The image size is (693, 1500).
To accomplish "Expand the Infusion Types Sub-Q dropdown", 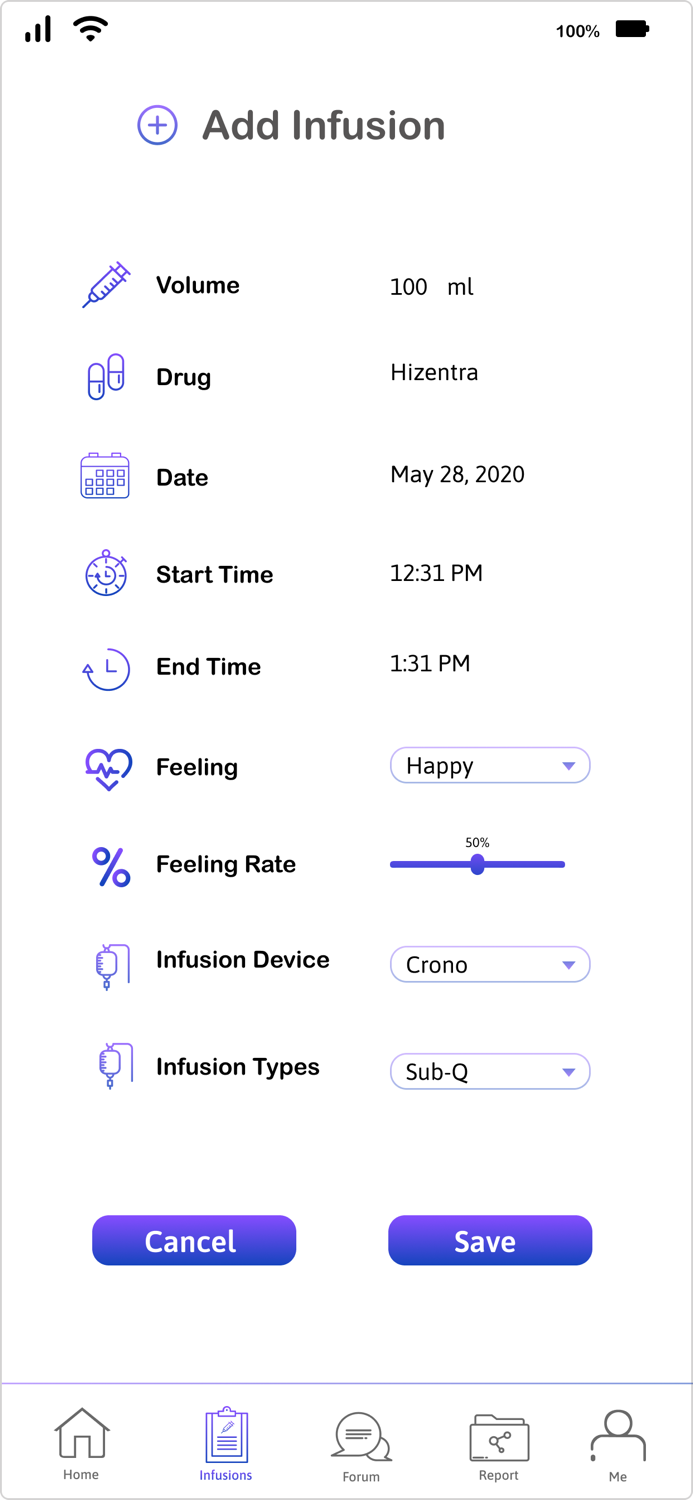I will [489, 1071].
